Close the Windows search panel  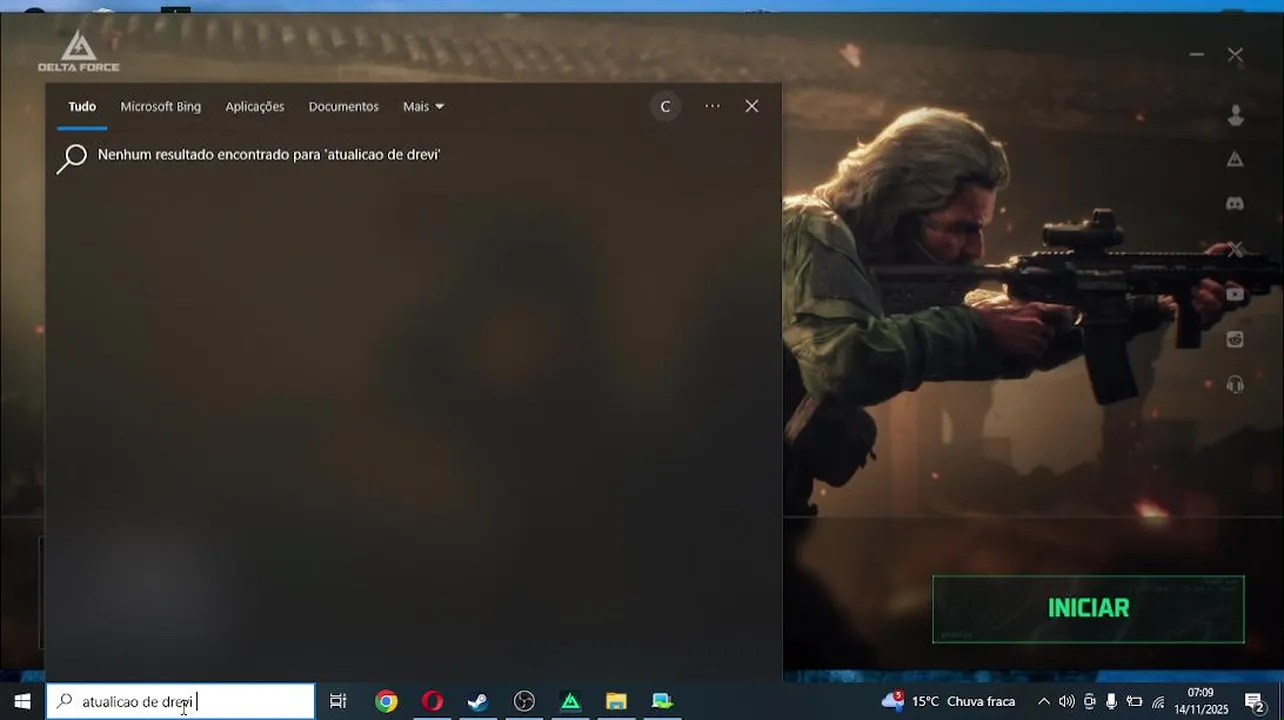(752, 106)
